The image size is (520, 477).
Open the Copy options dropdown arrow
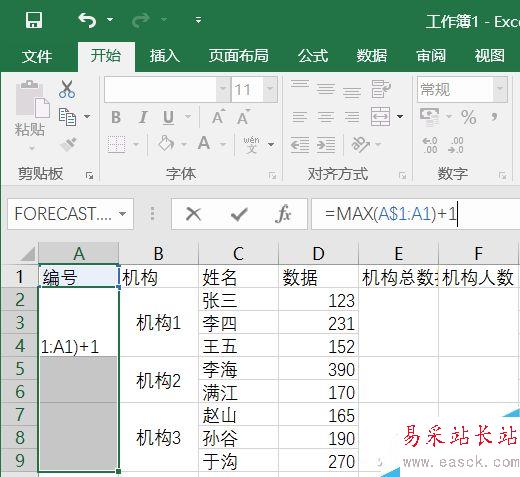87,116
